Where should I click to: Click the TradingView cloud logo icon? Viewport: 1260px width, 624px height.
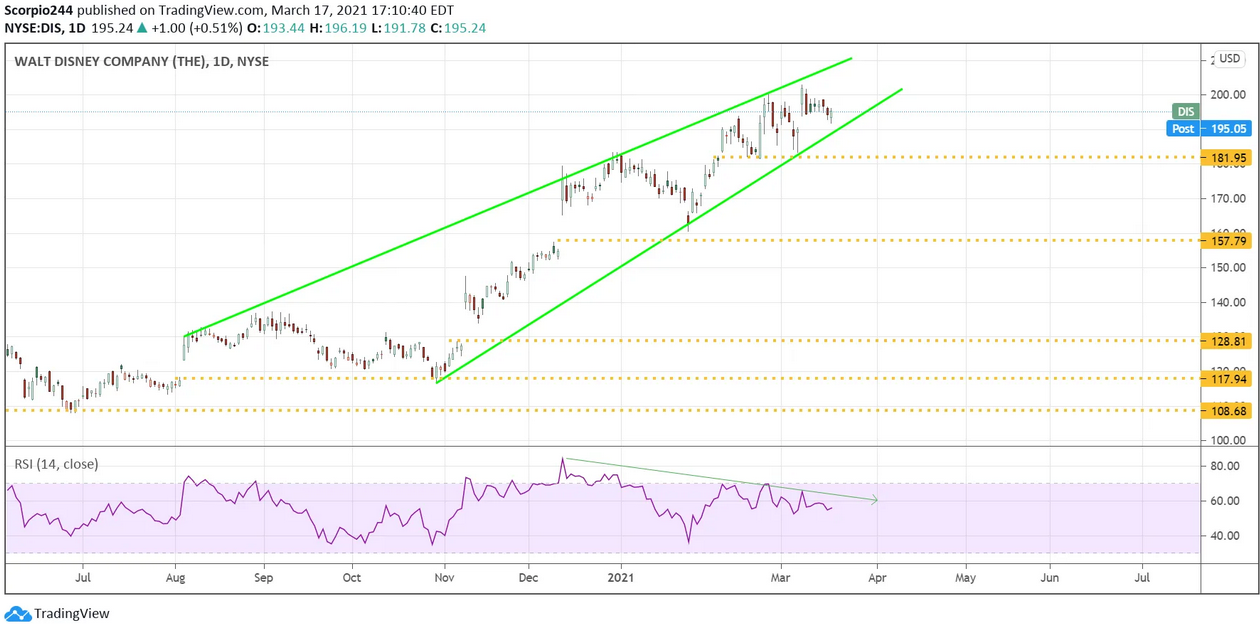(x=17, y=613)
